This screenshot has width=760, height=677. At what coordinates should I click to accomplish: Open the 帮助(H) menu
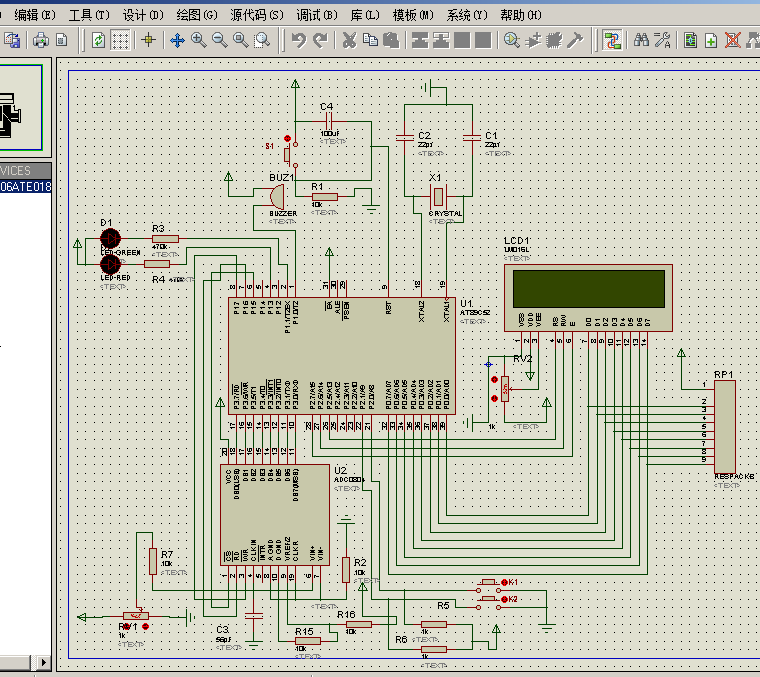[x=520, y=15]
